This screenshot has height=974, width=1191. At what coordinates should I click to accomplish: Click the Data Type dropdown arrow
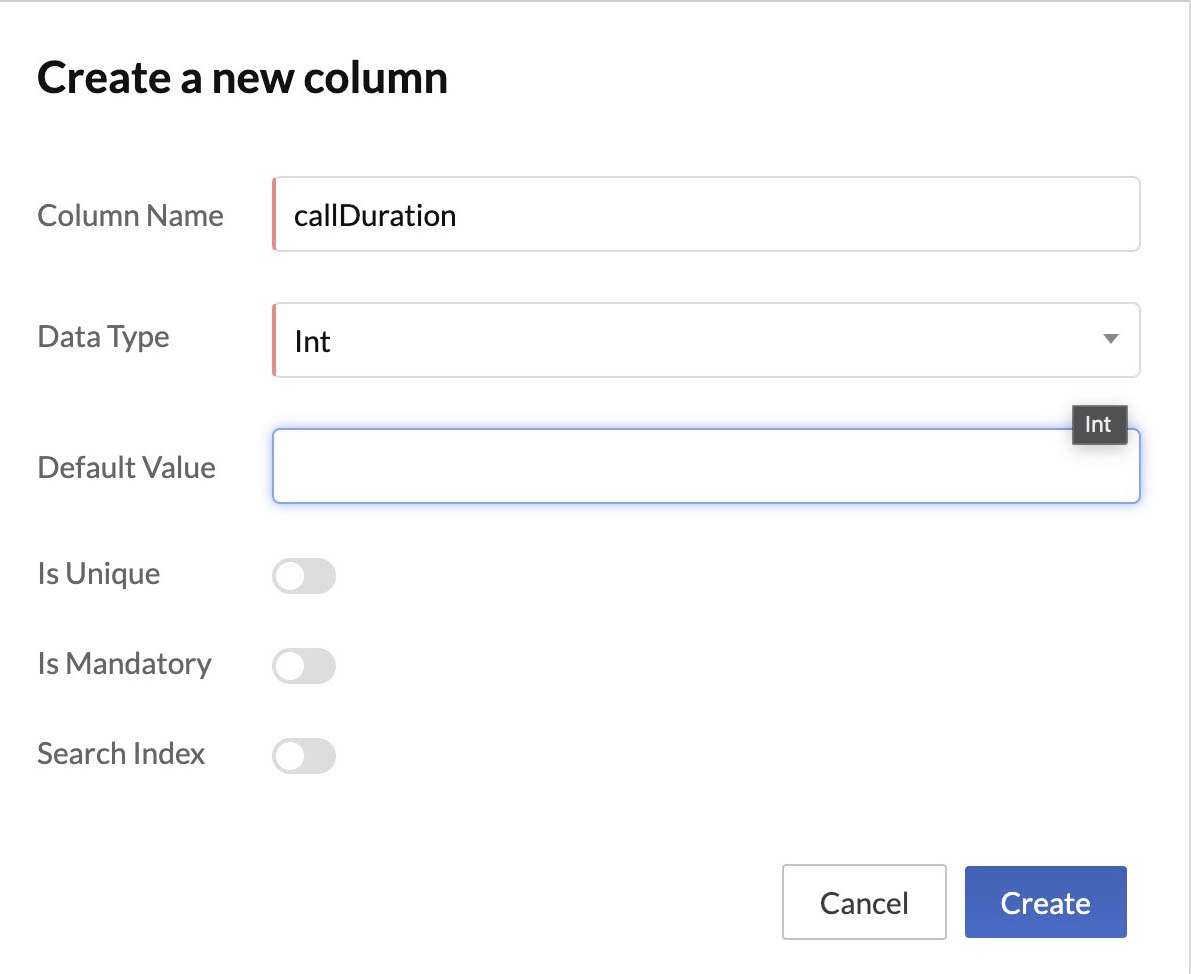(x=1110, y=340)
